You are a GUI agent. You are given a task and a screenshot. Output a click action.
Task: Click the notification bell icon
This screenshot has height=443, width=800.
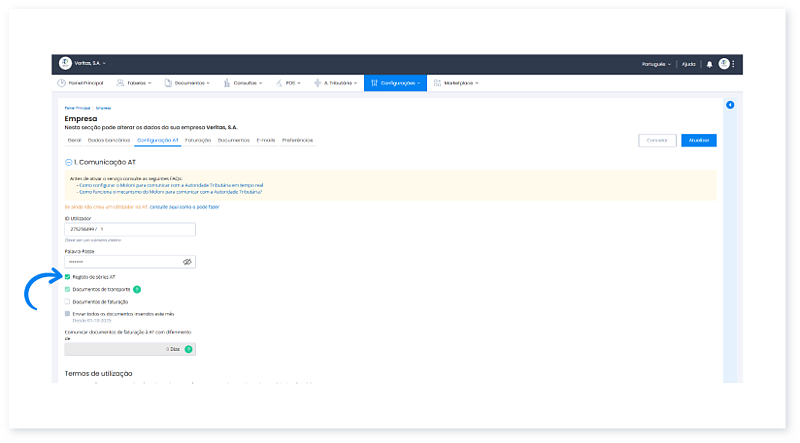click(709, 64)
